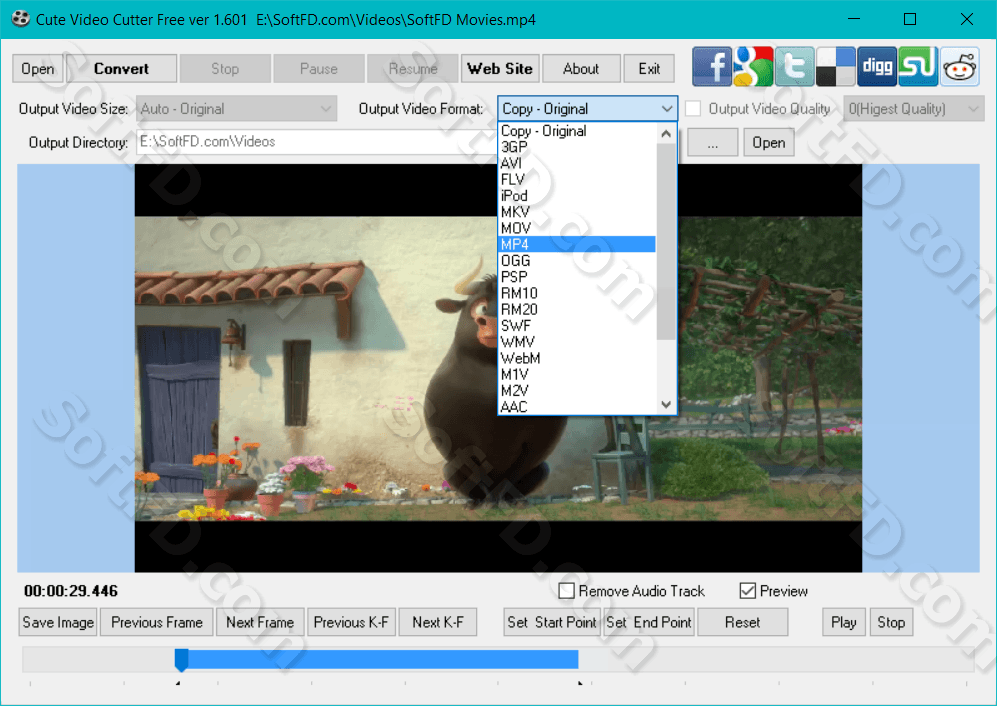The height and width of the screenshot is (706, 997).
Task: Open the Output Video Size dropdown
Action: coord(236,109)
